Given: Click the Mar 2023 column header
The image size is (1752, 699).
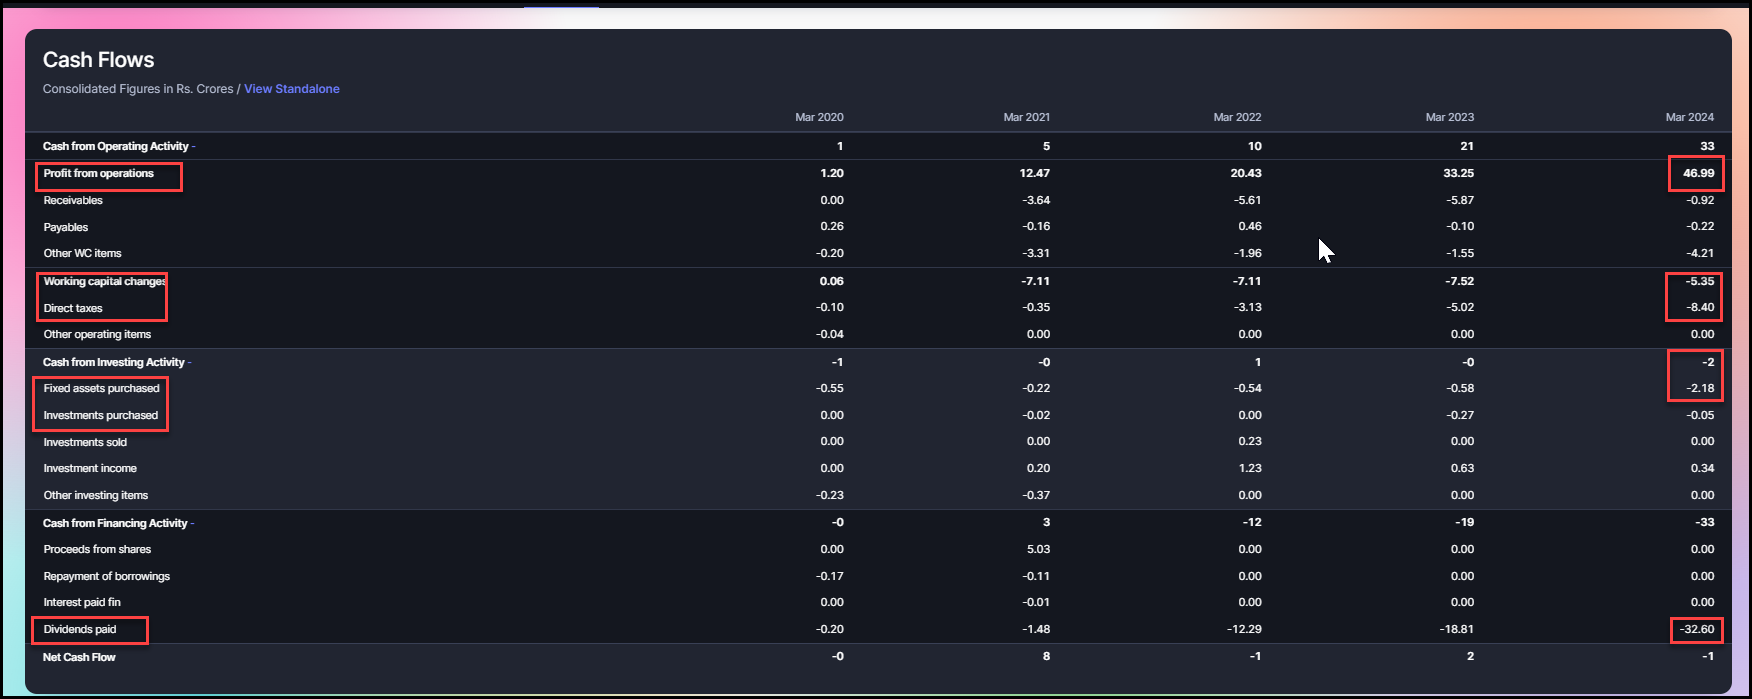Looking at the screenshot, I should click(1449, 117).
